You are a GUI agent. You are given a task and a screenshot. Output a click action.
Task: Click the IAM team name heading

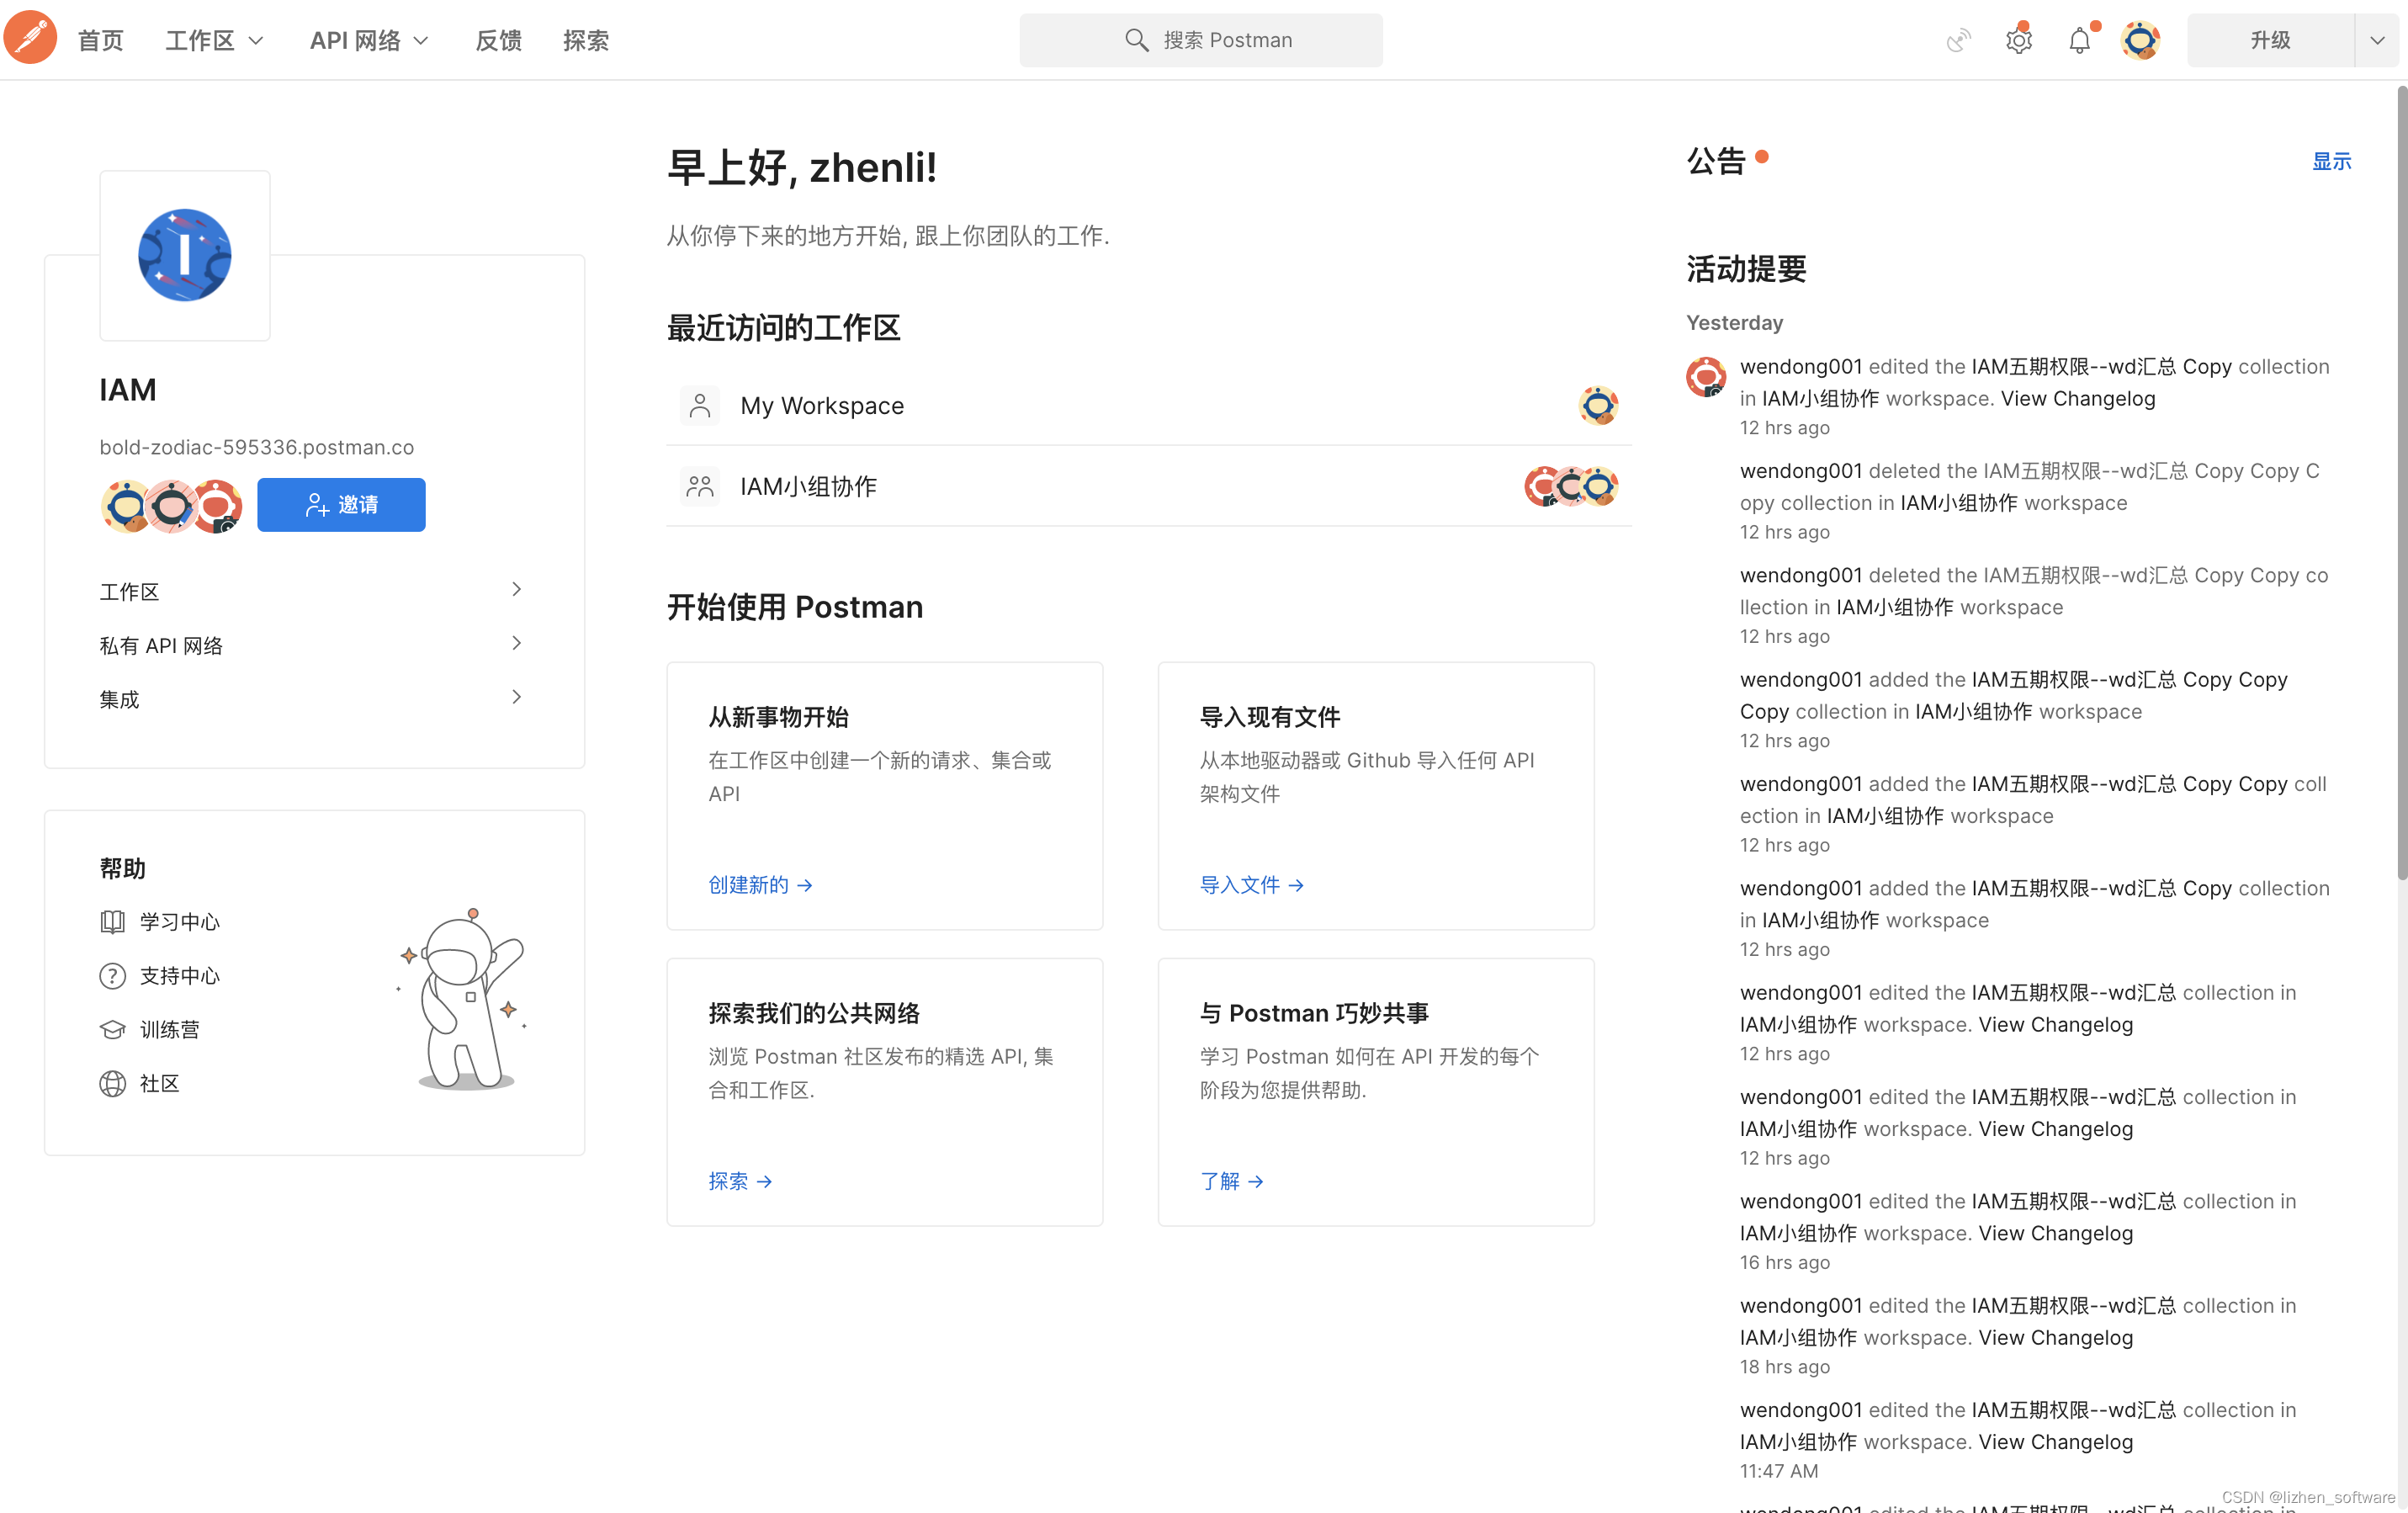tap(128, 389)
